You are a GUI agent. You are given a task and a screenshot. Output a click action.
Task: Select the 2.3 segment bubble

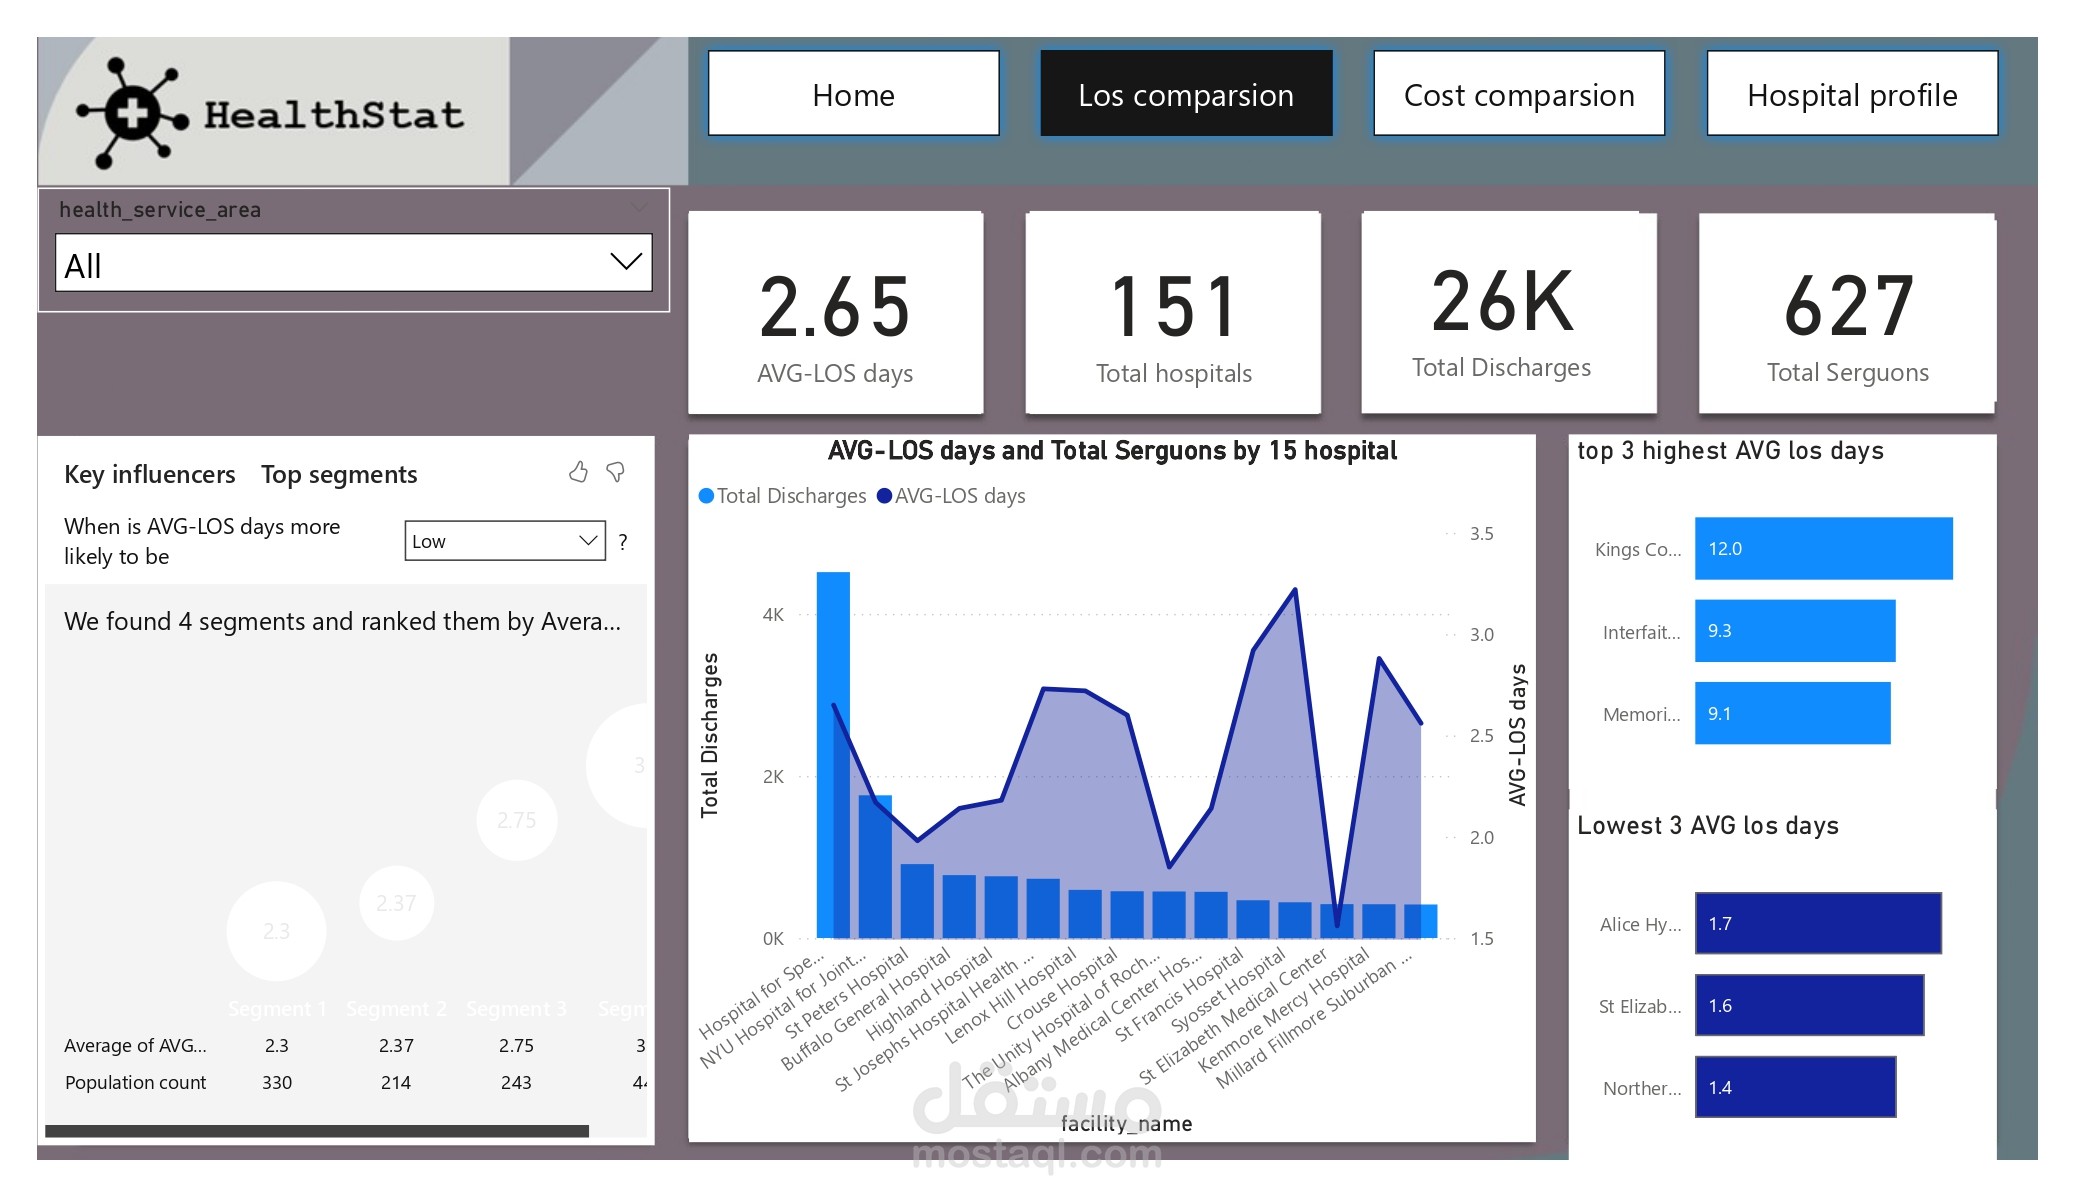(276, 931)
